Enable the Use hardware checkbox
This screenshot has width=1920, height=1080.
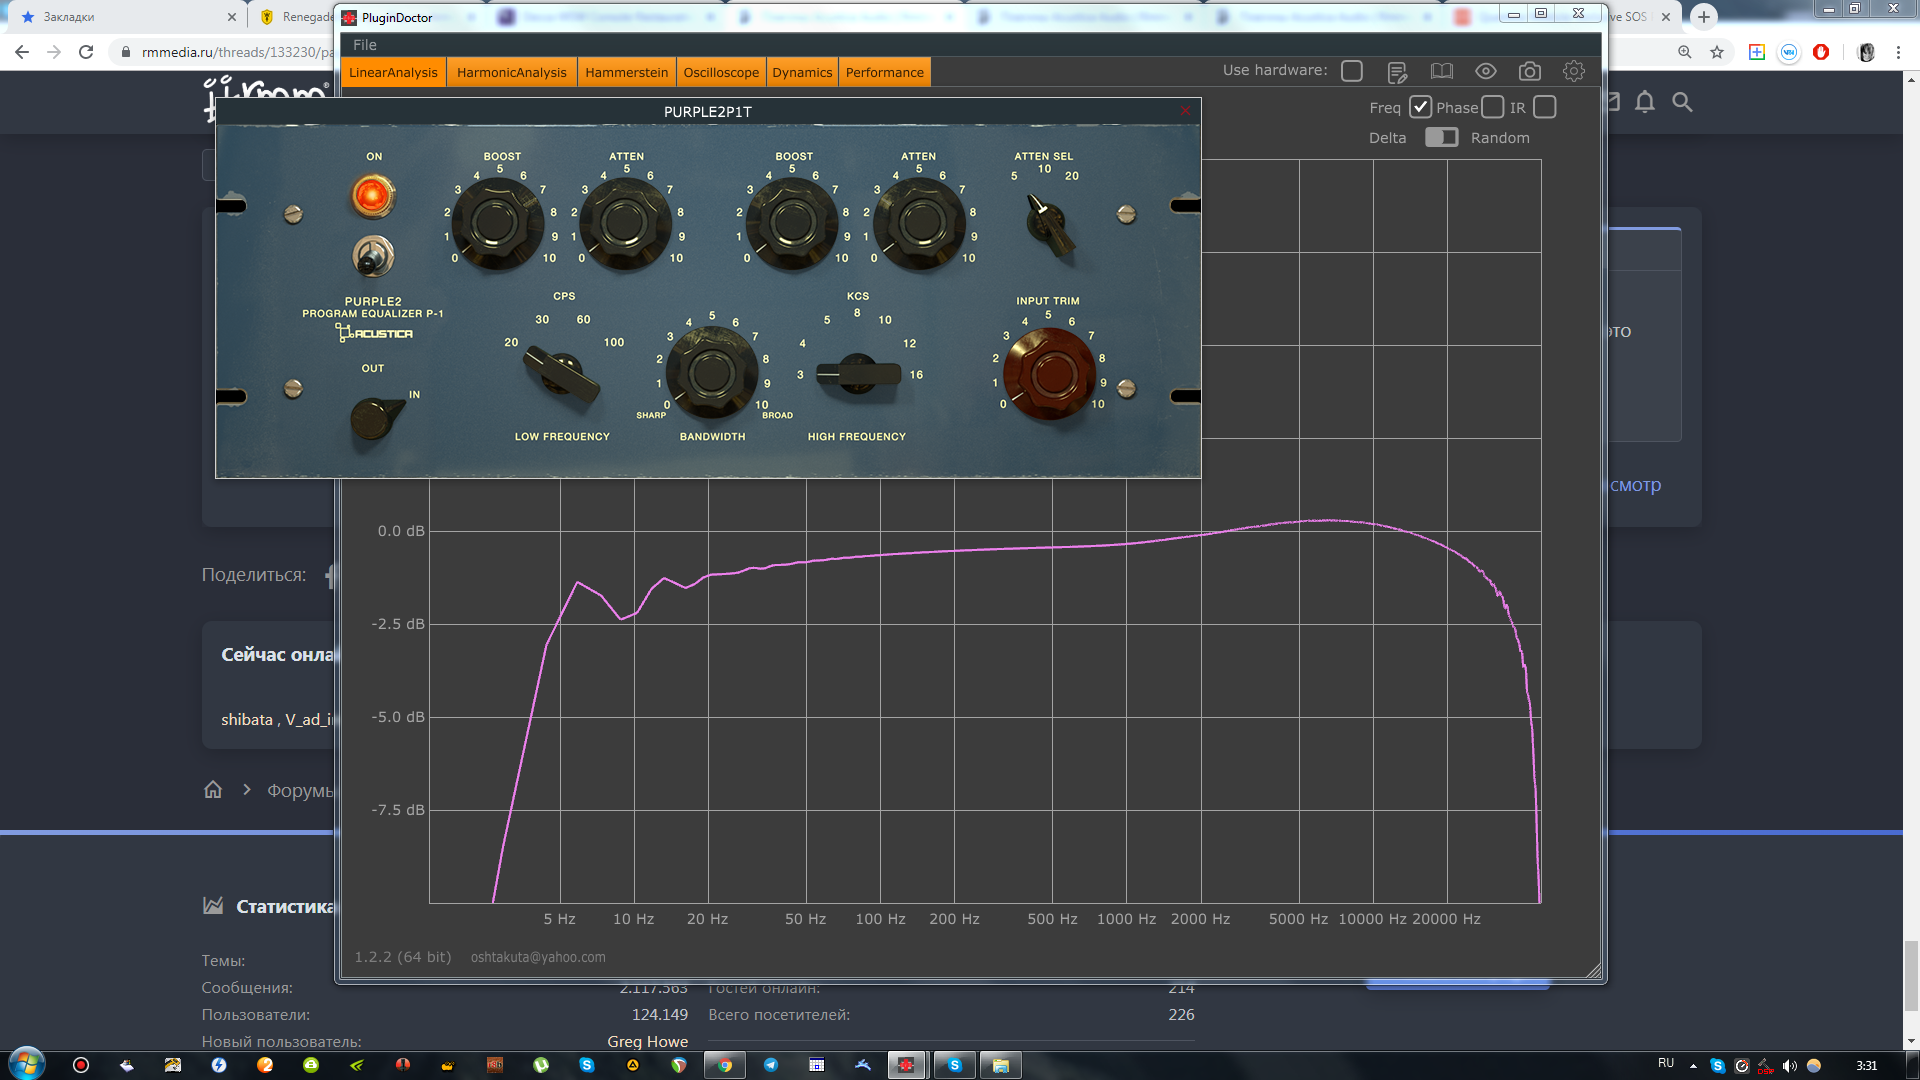1352,71
